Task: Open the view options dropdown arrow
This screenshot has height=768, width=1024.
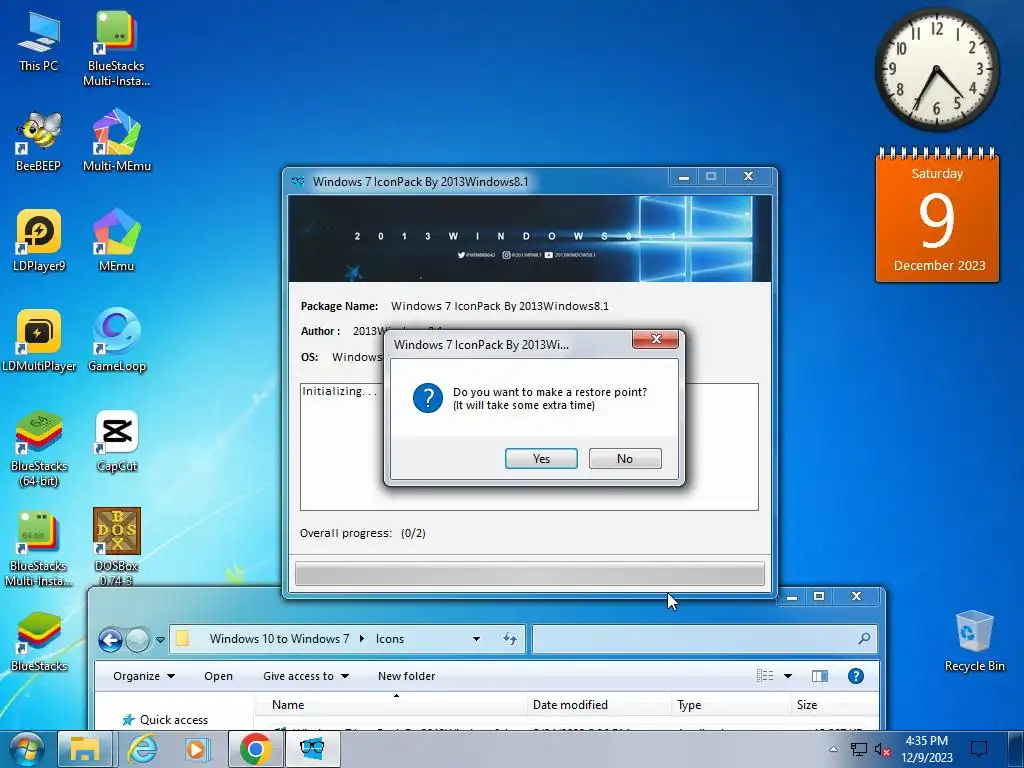Action: click(788, 676)
